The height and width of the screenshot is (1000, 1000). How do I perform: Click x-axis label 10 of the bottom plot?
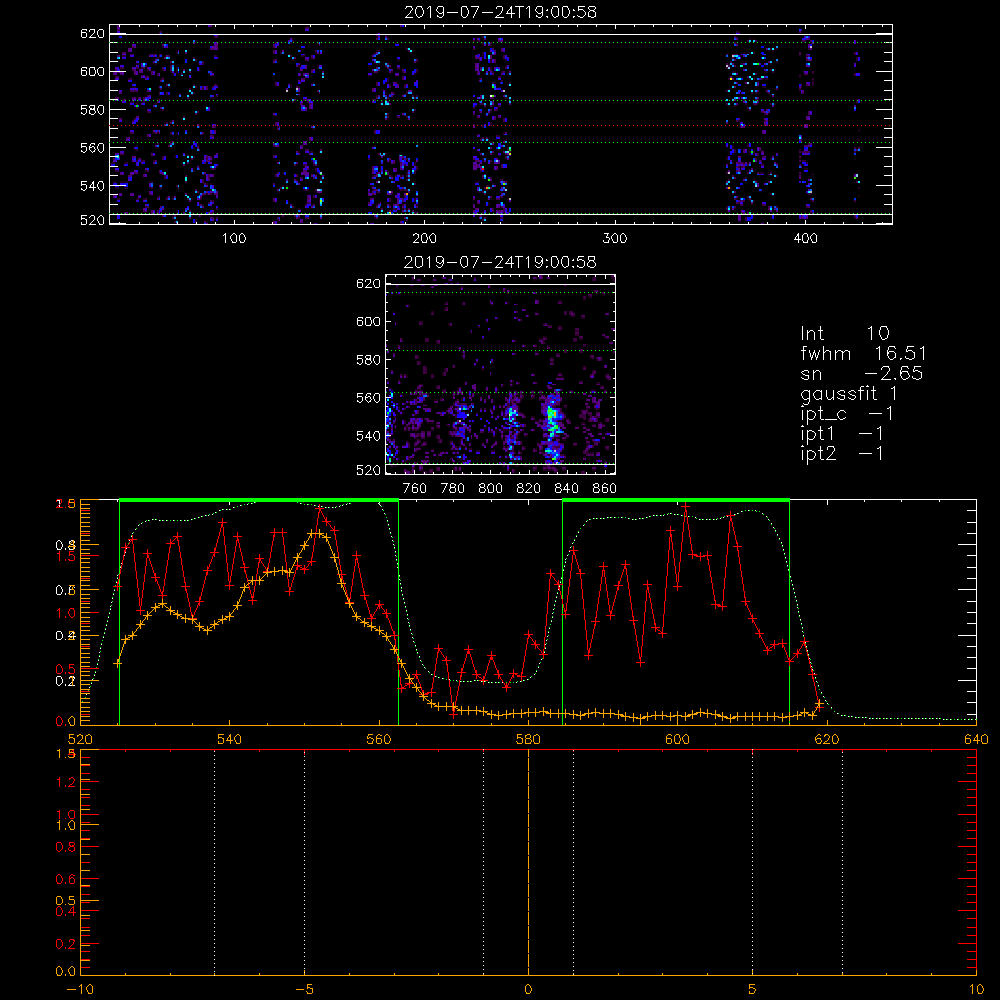(x=976, y=989)
